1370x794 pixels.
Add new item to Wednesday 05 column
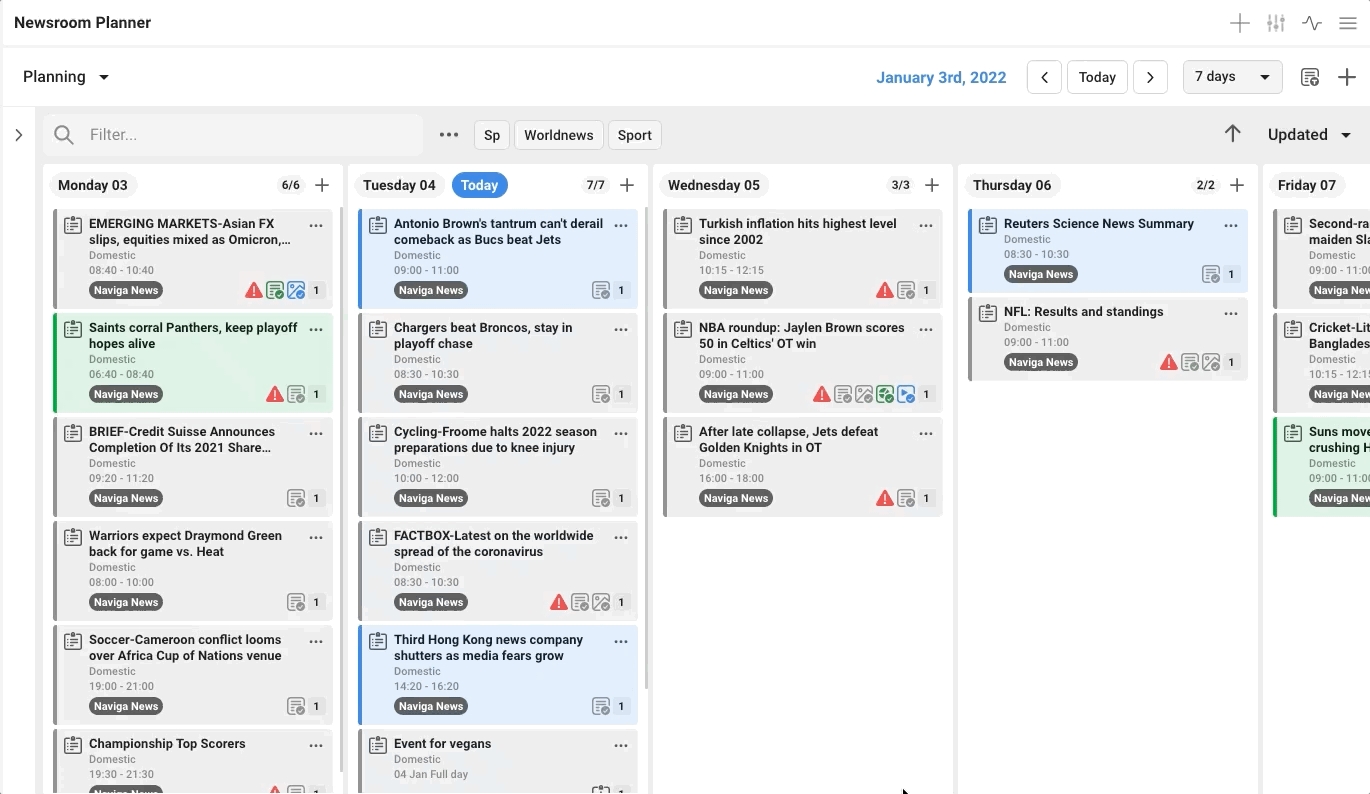932,185
